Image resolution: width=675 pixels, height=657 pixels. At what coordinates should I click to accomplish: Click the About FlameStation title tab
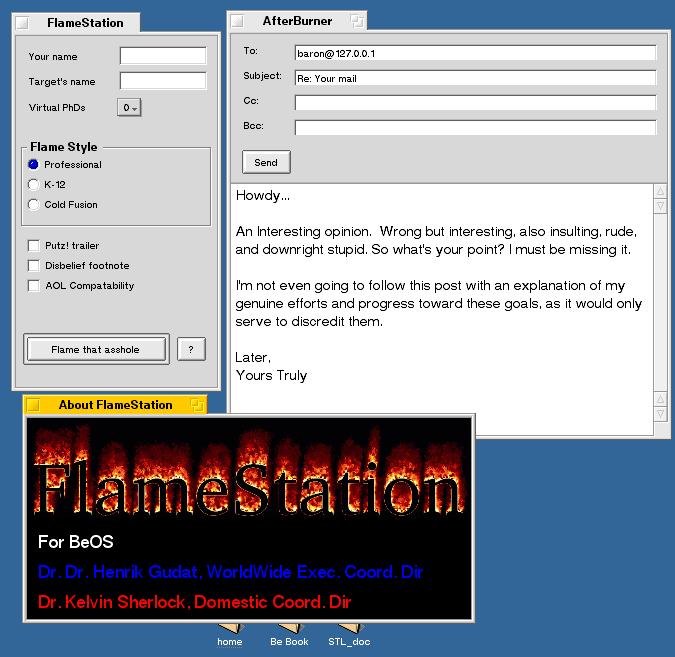(x=115, y=405)
